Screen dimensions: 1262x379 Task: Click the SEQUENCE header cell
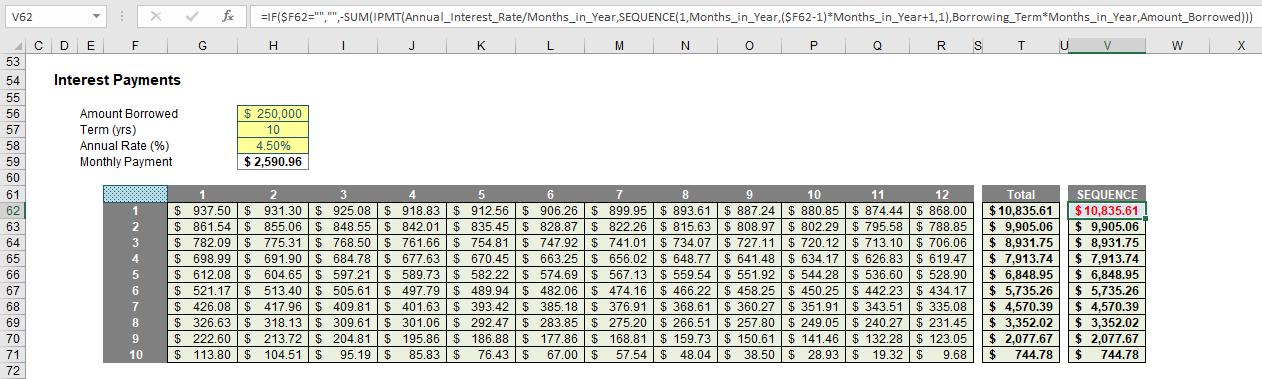pos(1106,194)
